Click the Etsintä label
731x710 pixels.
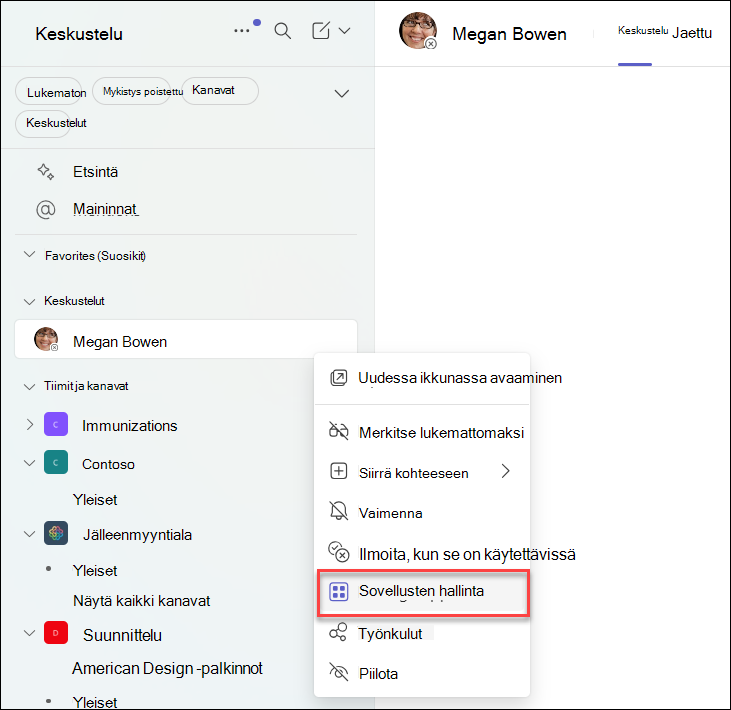(x=95, y=172)
